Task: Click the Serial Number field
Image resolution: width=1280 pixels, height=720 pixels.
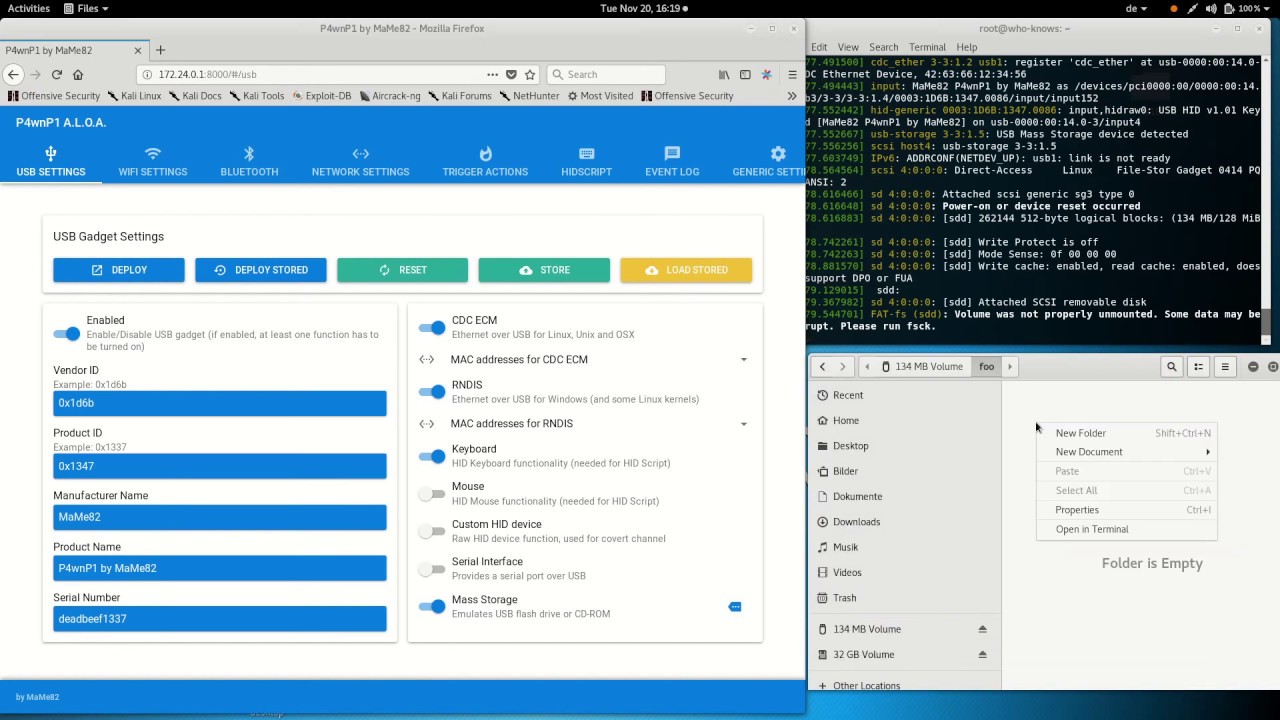Action: tap(220, 619)
